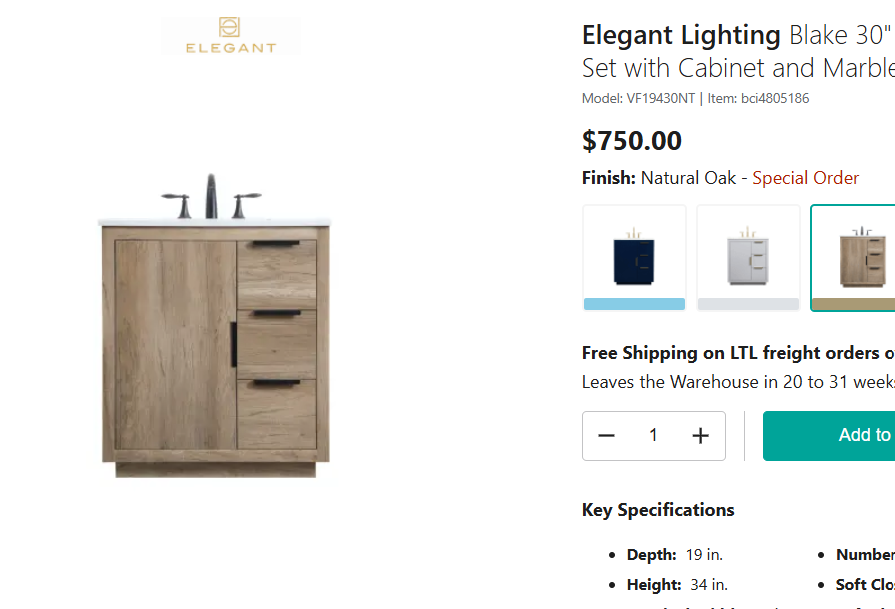
Task: Select the plus icon to increase quantity
Action: pyautogui.click(x=700, y=435)
